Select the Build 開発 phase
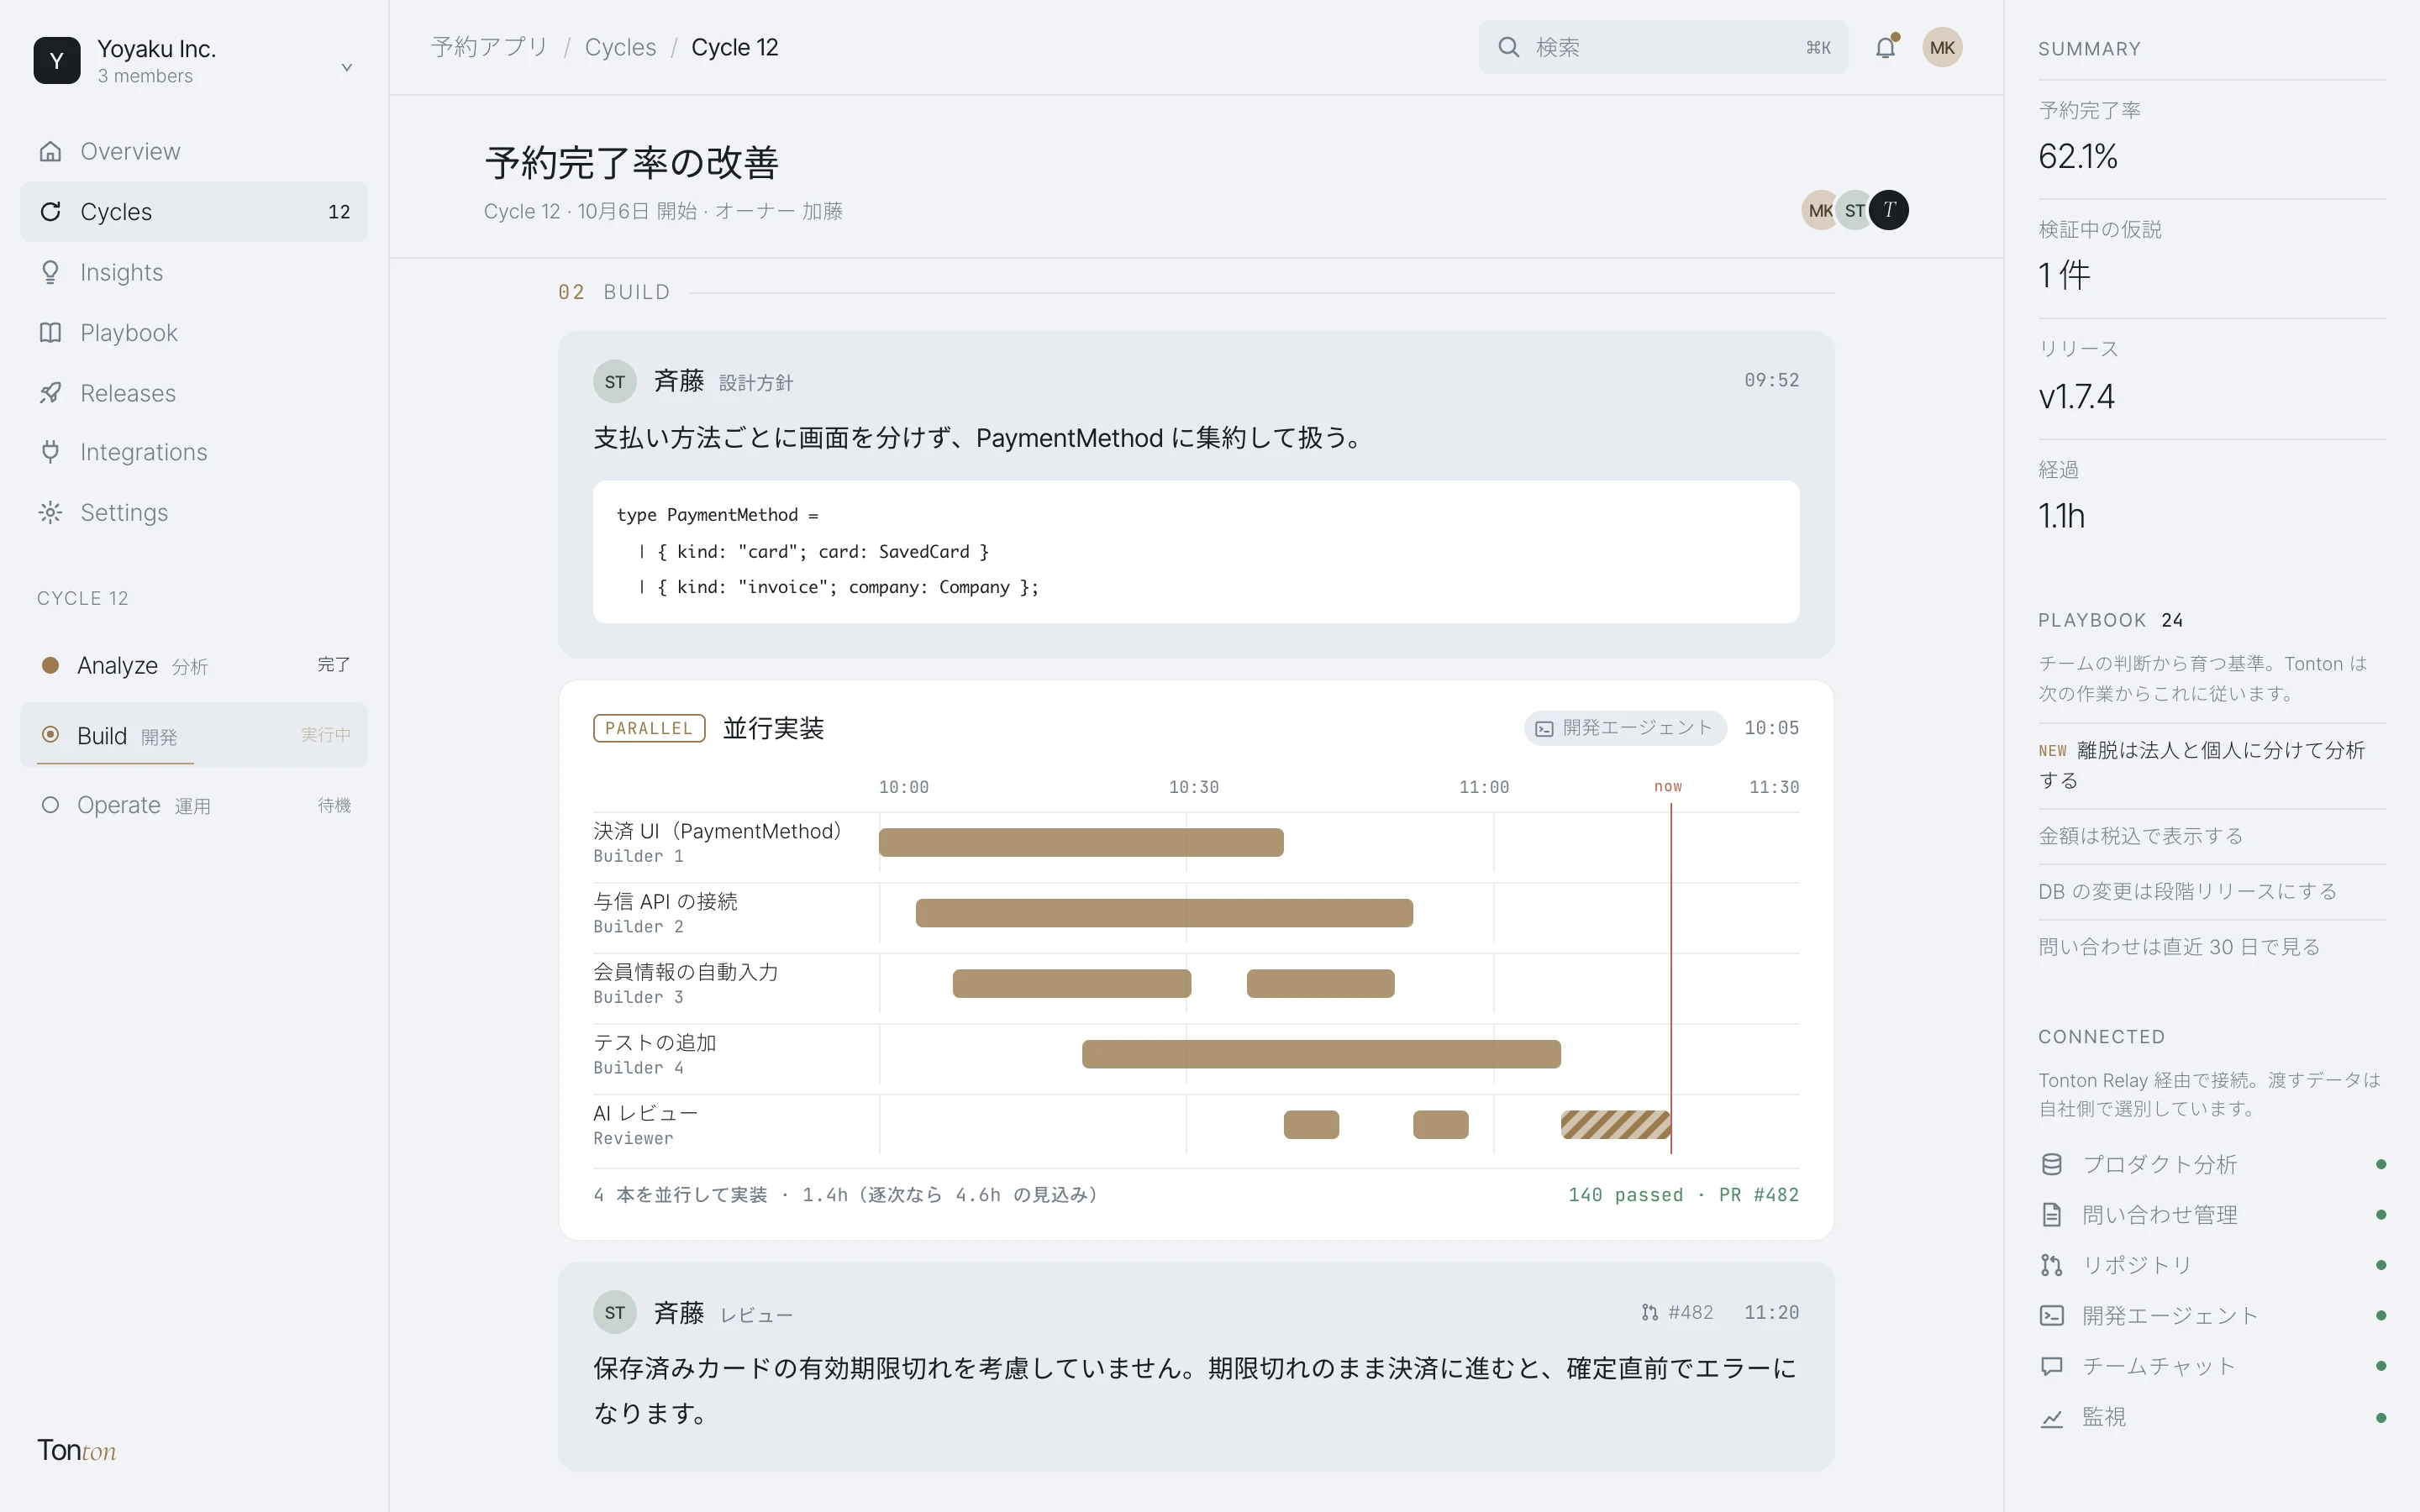The height and width of the screenshot is (1512, 2420). (x=194, y=736)
